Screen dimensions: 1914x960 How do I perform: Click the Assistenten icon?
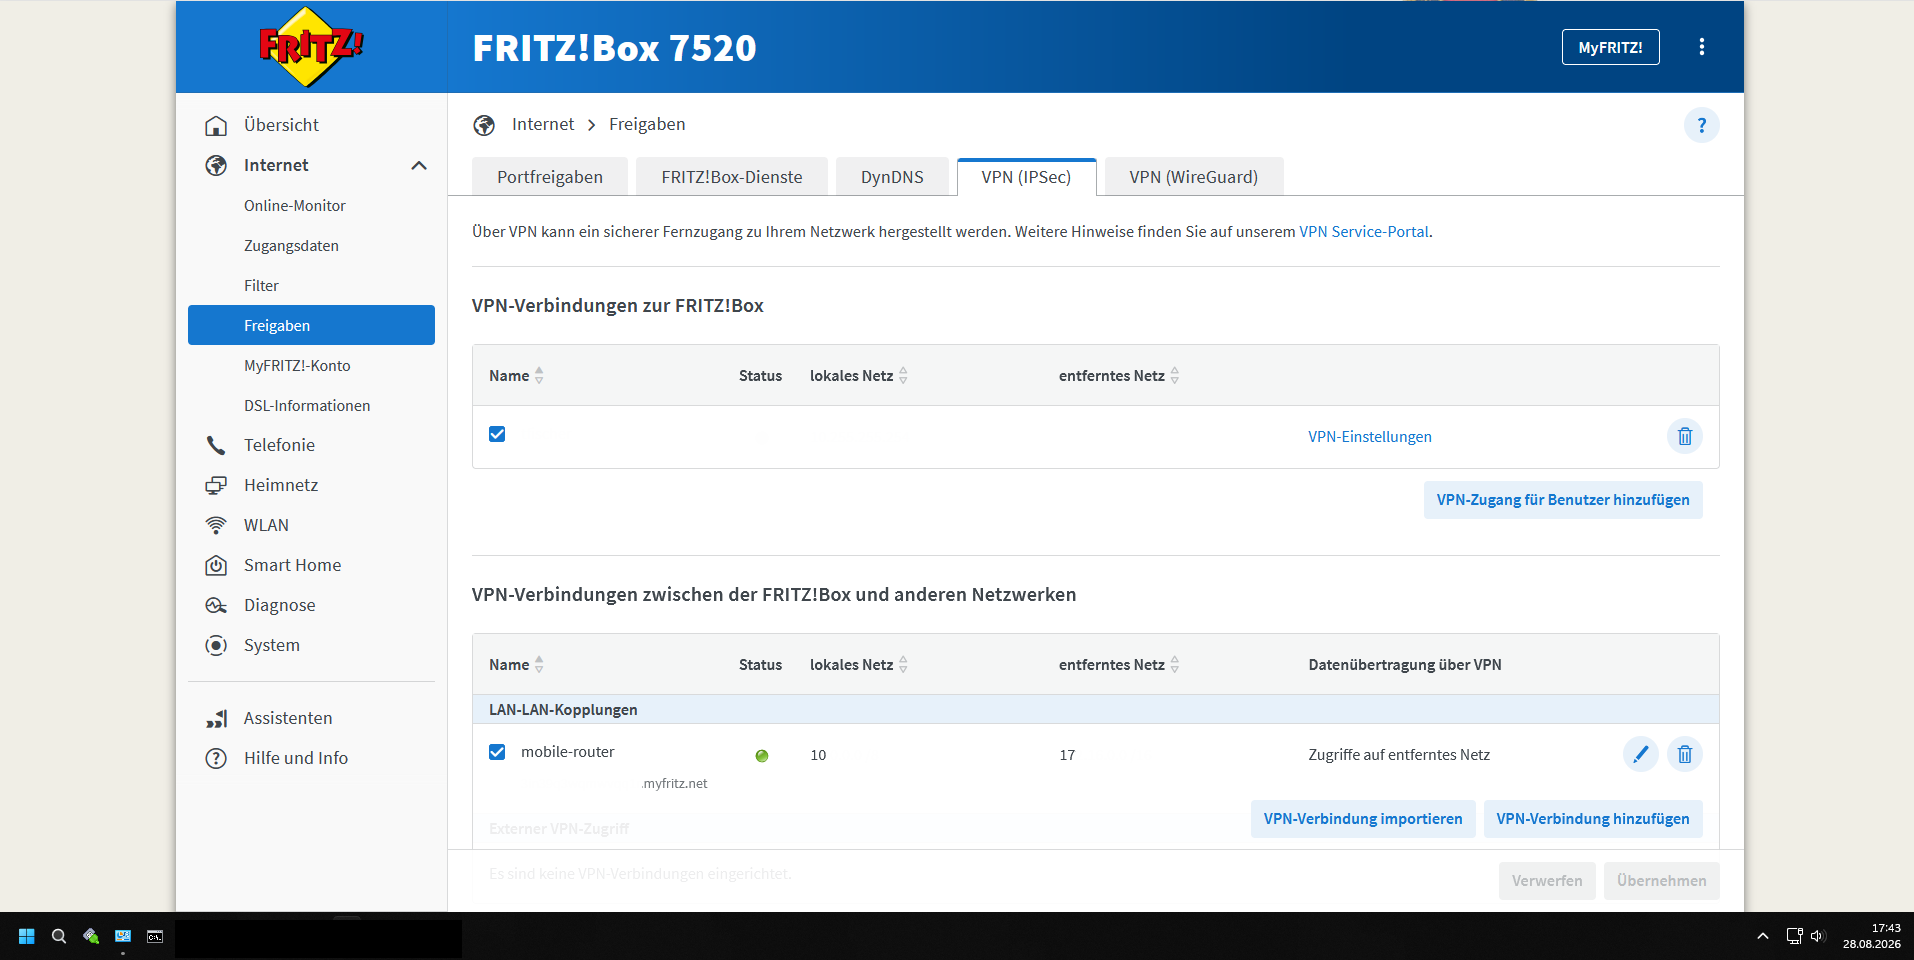(216, 718)
